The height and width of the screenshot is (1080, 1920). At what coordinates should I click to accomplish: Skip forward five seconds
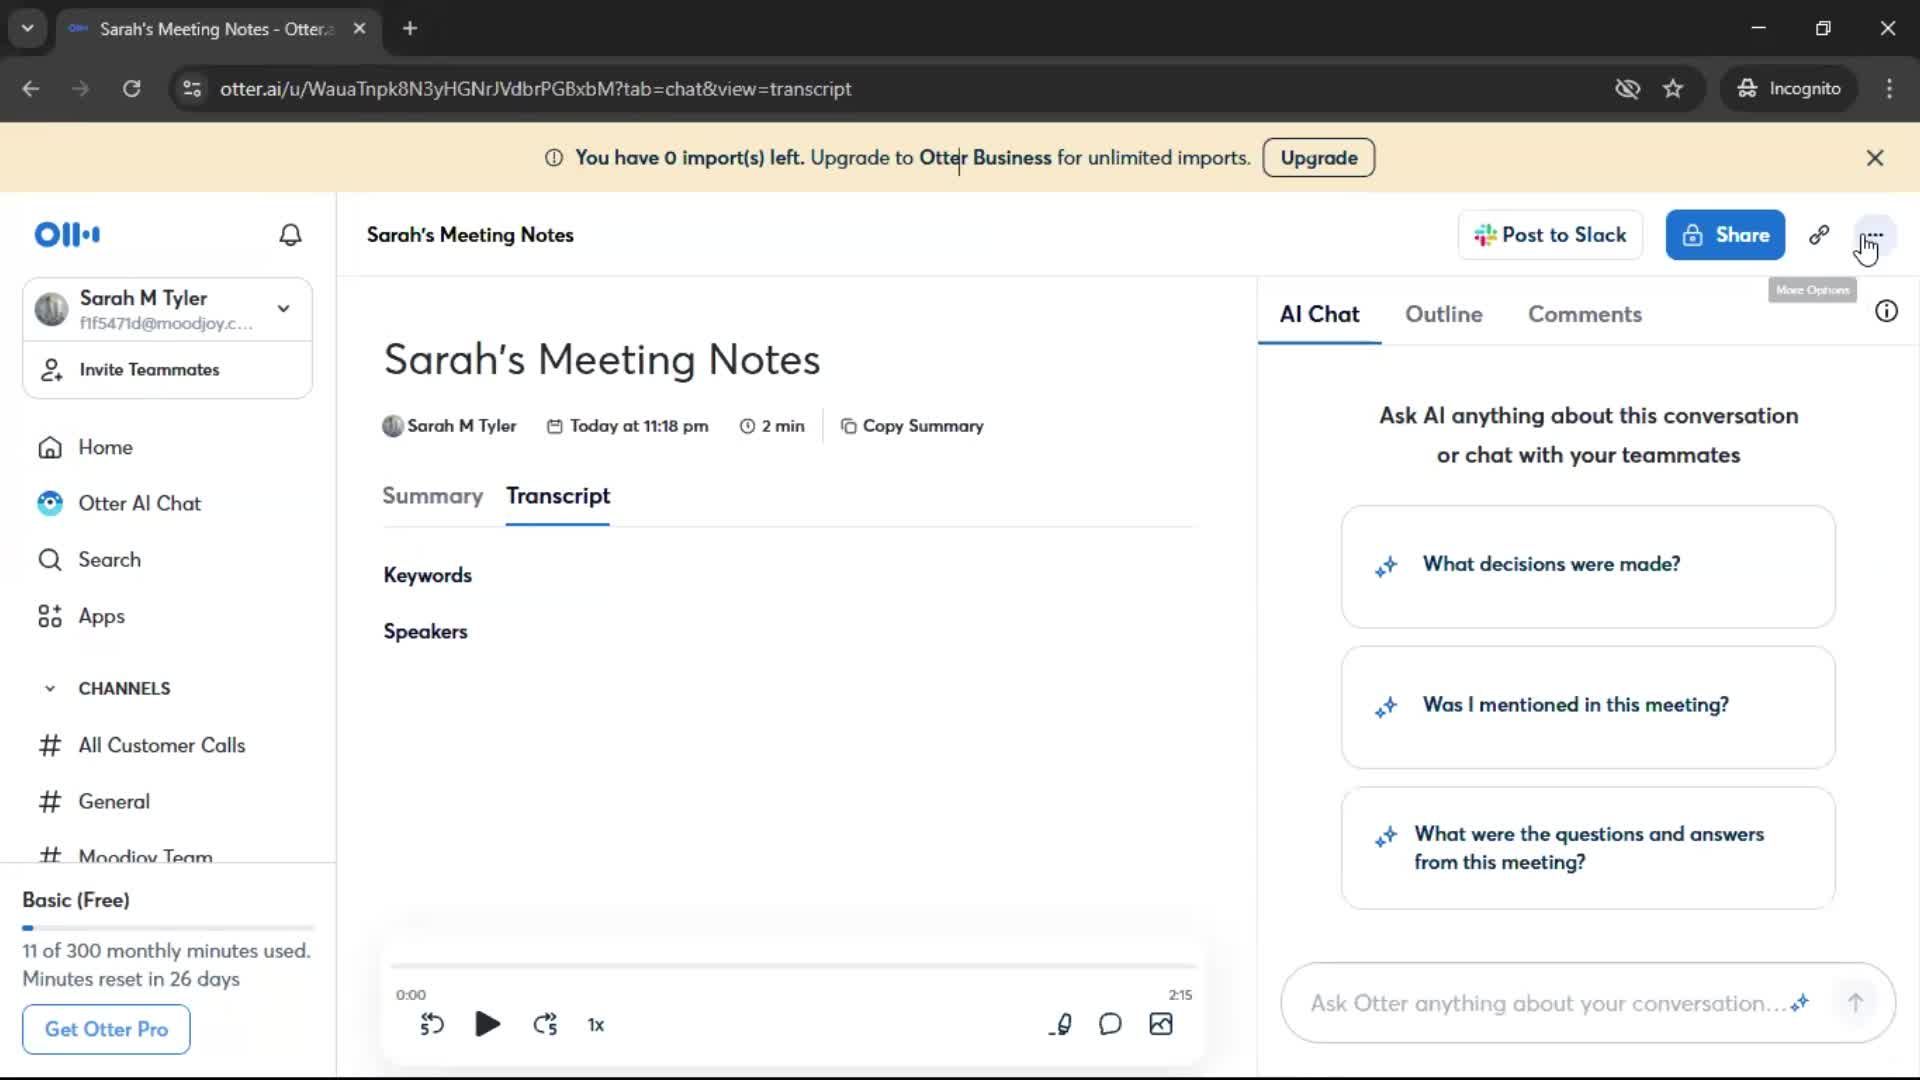tap(545, 1024)
